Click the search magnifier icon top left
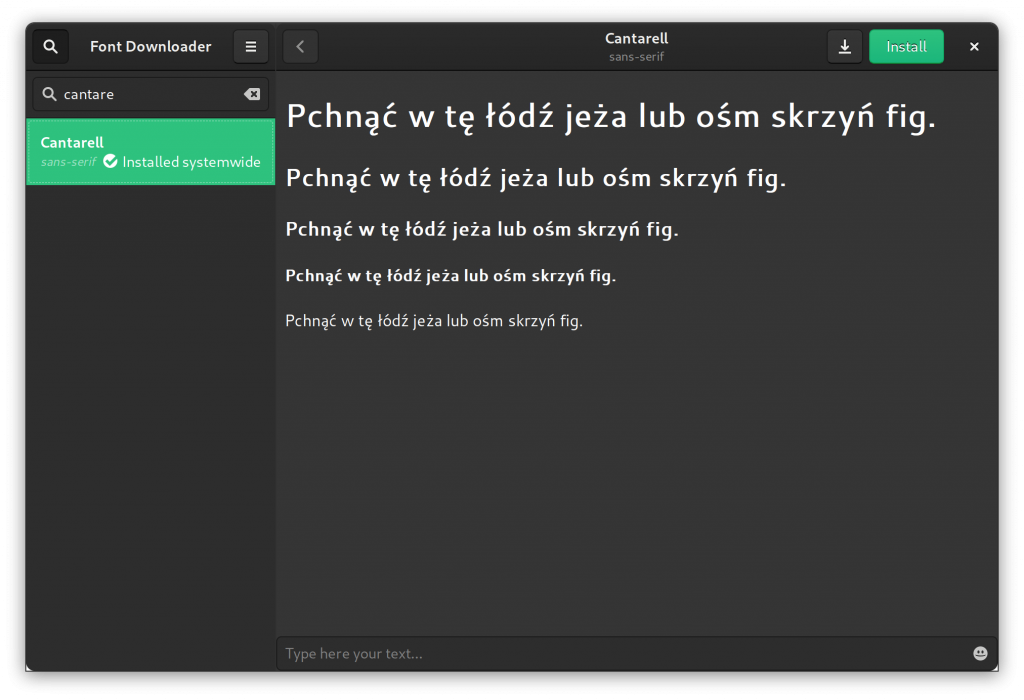The image size is (1024, 700). pyautogui.click(x=50, y=46)
